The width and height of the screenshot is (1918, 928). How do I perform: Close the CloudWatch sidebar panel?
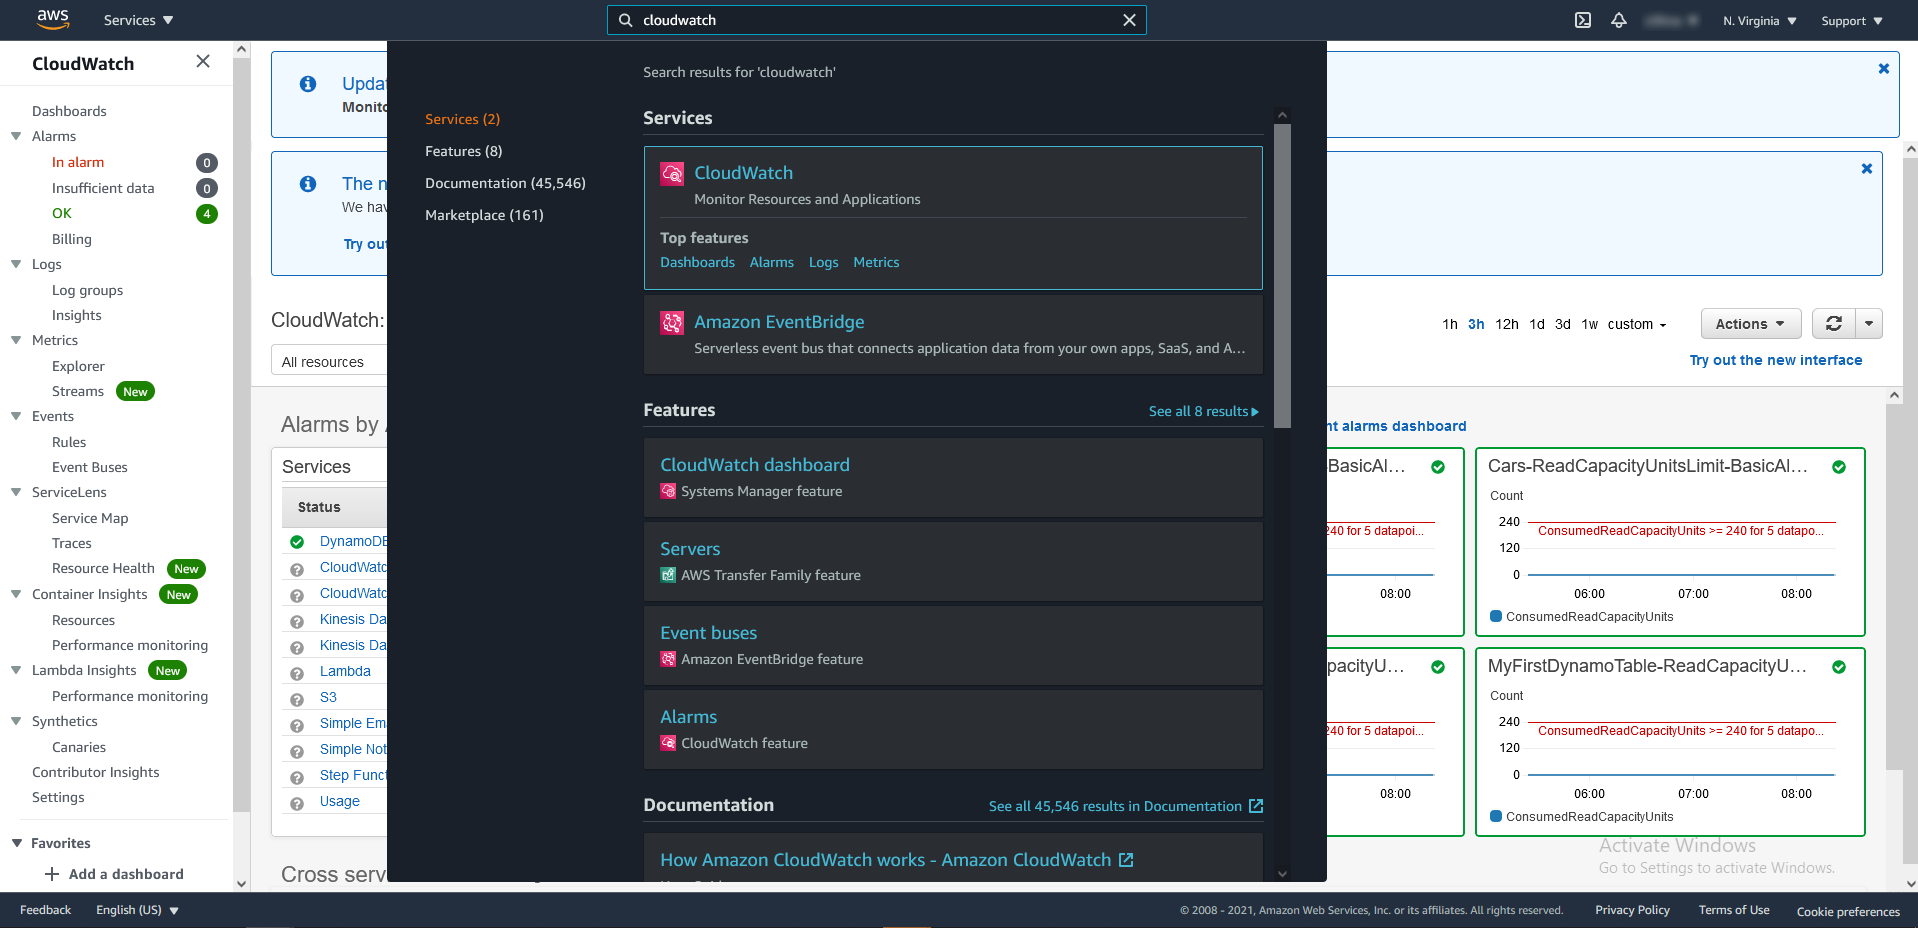click(x=203, y=62)
